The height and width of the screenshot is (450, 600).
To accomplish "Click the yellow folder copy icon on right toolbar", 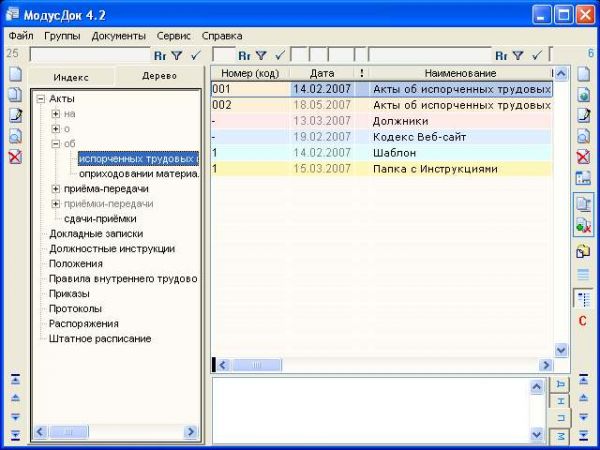I will pos(583,251).
